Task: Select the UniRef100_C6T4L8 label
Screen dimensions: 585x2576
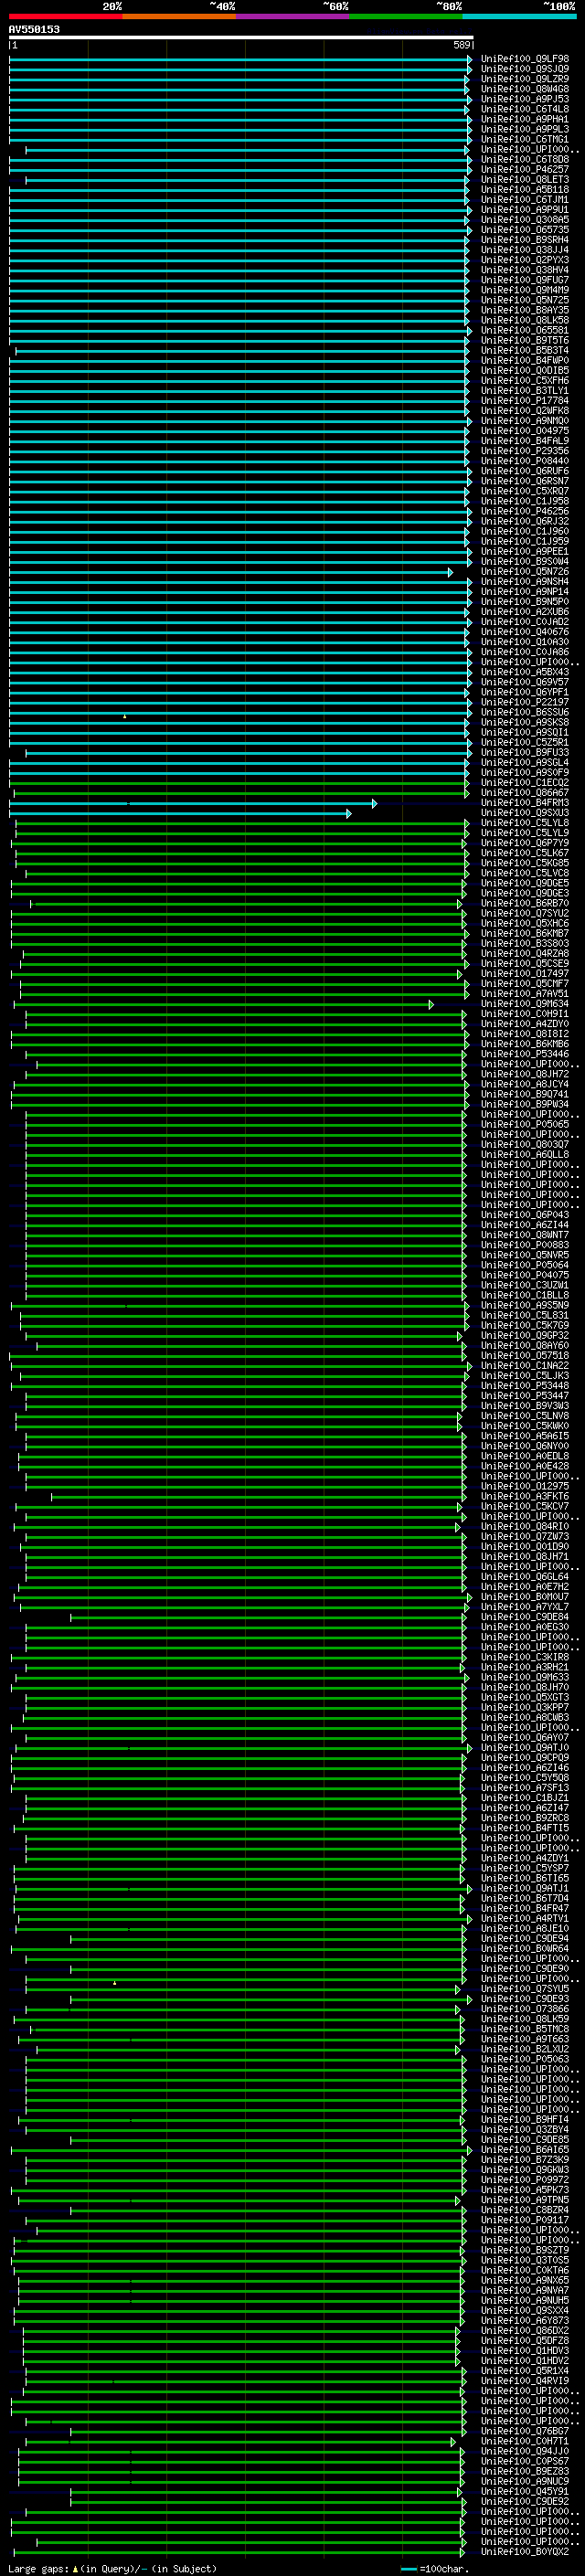Action: point(524,109)
